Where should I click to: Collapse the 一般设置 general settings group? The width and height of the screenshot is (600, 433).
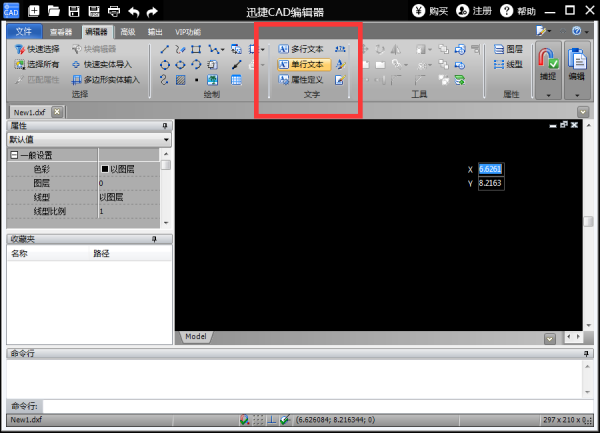click(x=14, y=155)
